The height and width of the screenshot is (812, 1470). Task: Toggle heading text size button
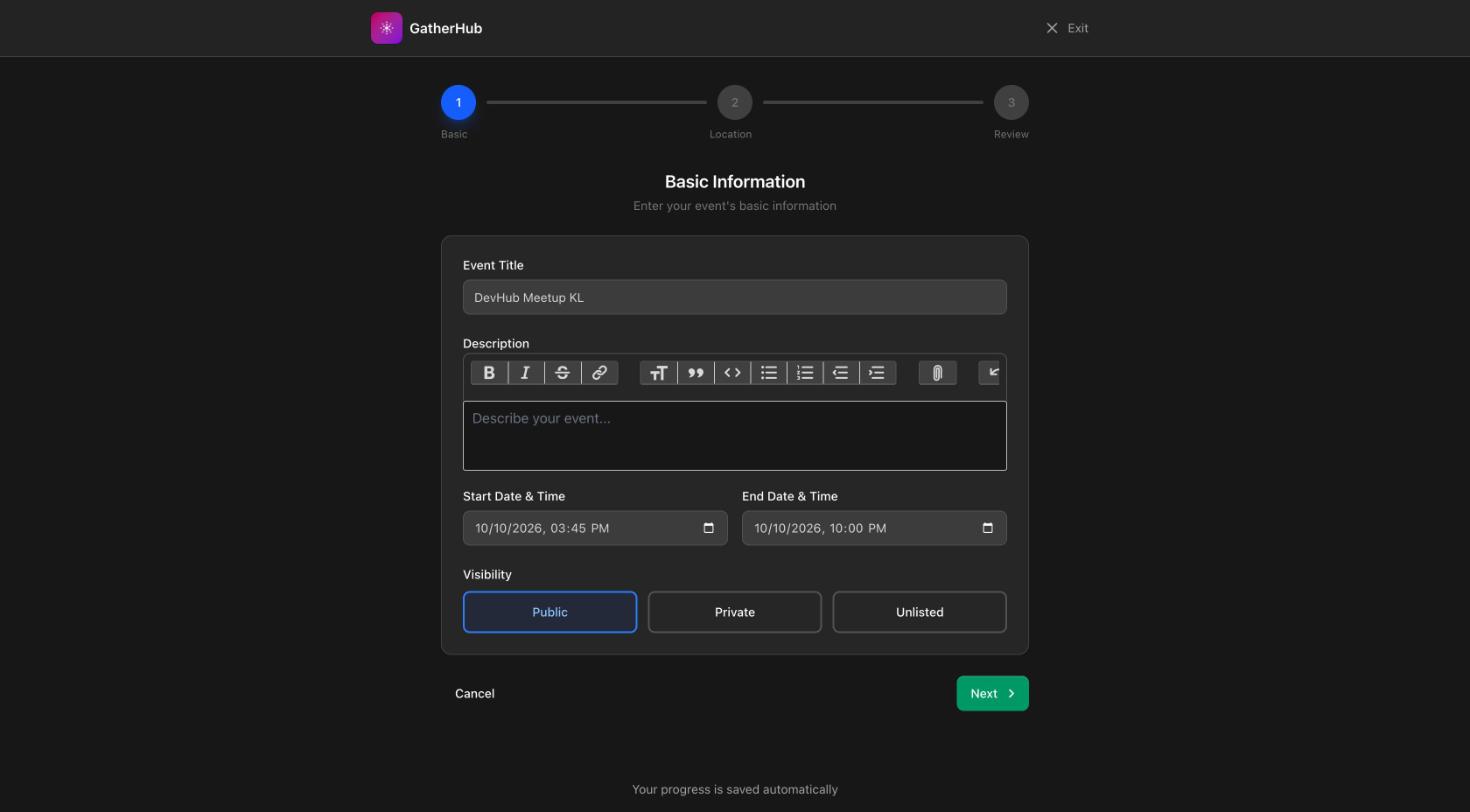click(658, 373)
